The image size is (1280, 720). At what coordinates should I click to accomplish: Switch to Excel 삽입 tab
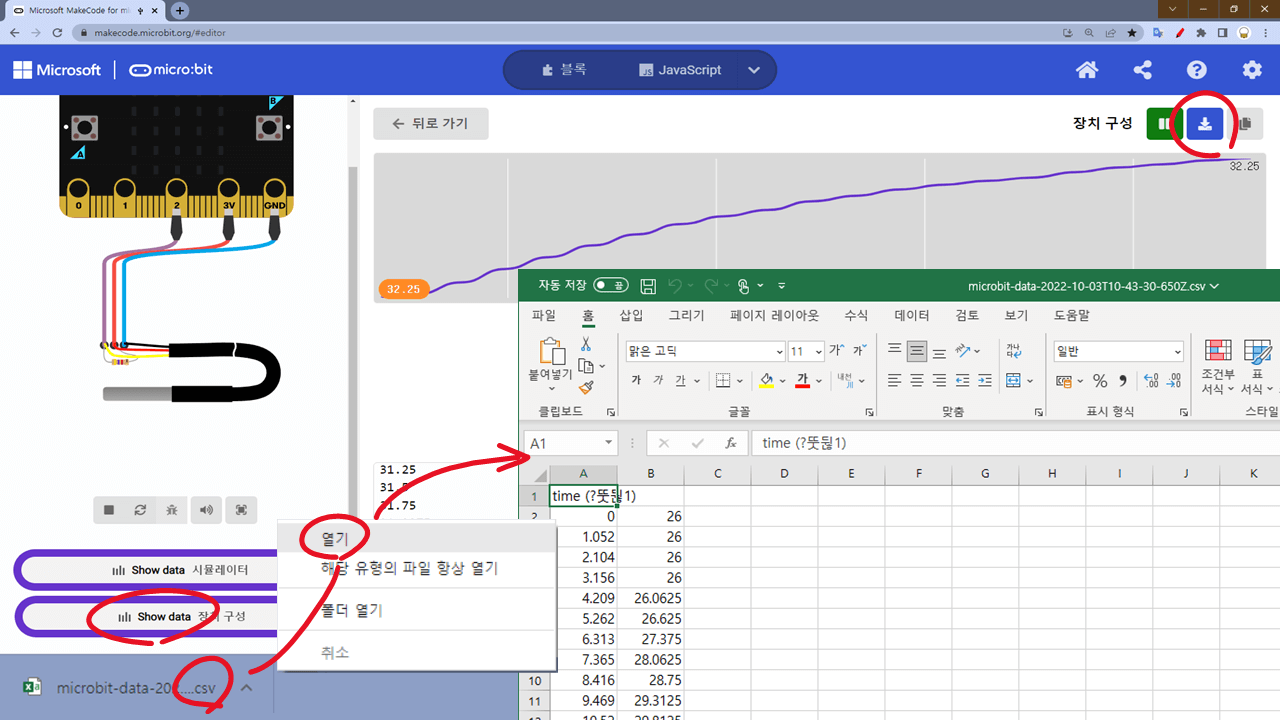pos(632,315)
